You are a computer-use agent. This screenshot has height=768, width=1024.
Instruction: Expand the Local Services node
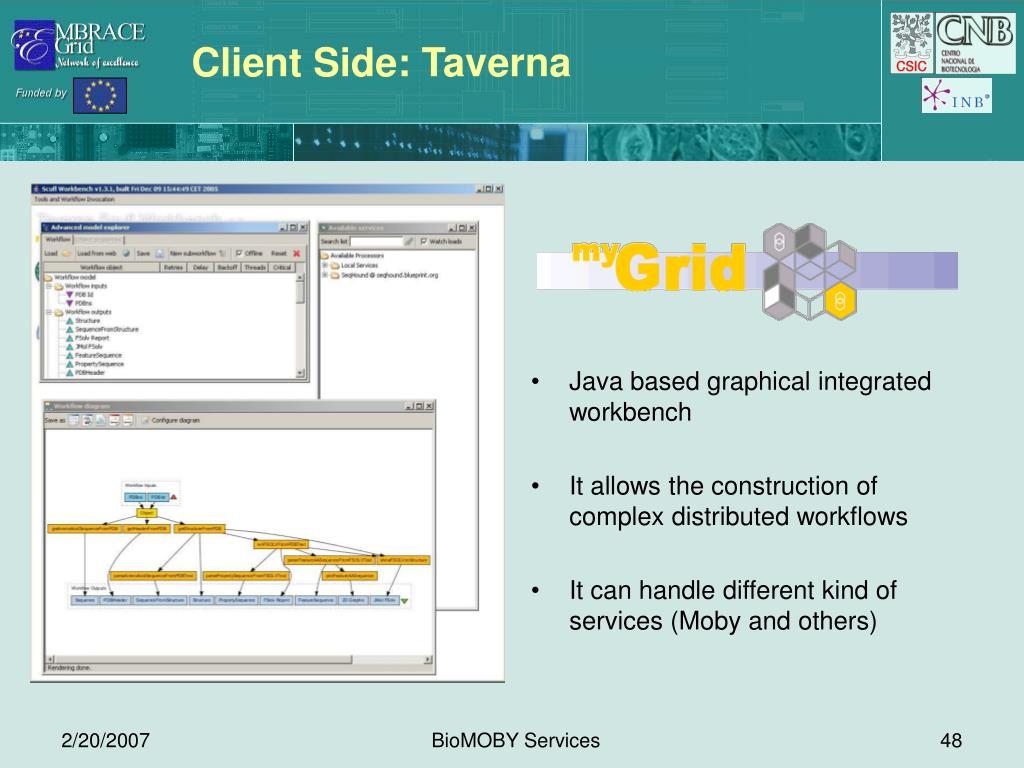(x=325, y=266)
